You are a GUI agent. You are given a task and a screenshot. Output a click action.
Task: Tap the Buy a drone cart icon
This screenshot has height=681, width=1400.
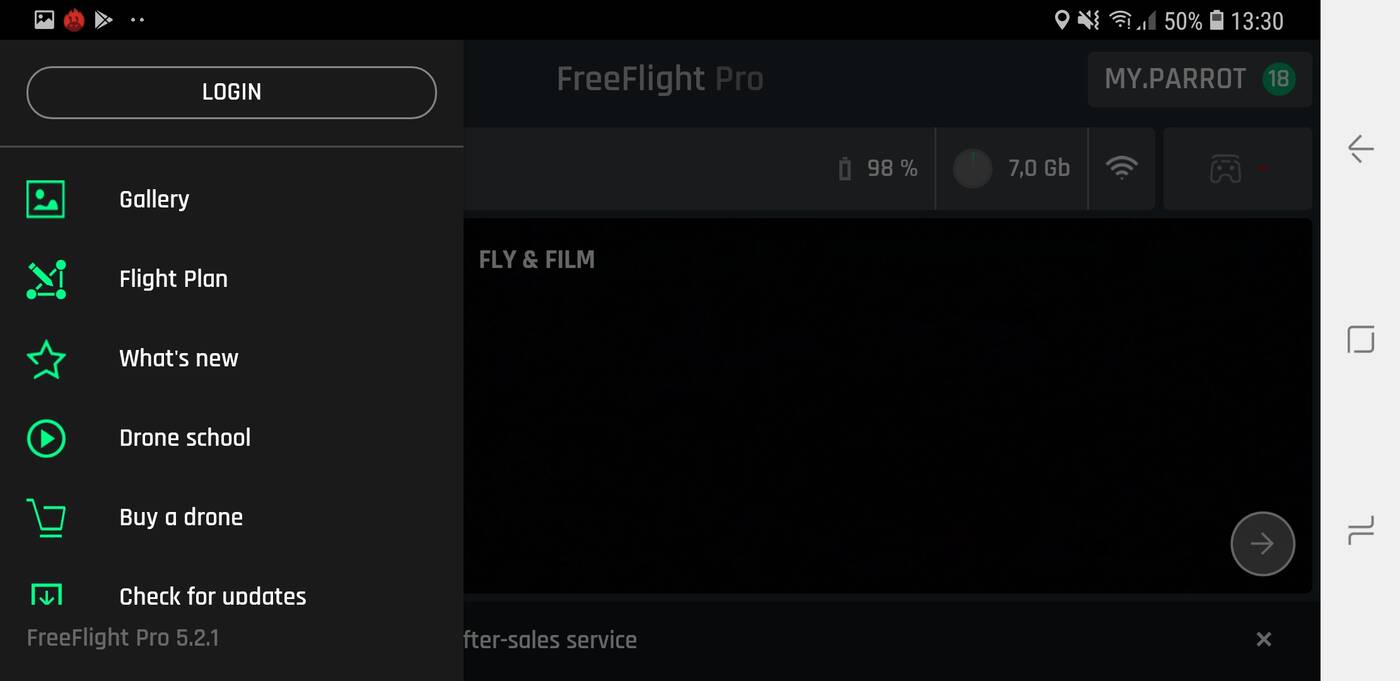(x=46, y=518)
